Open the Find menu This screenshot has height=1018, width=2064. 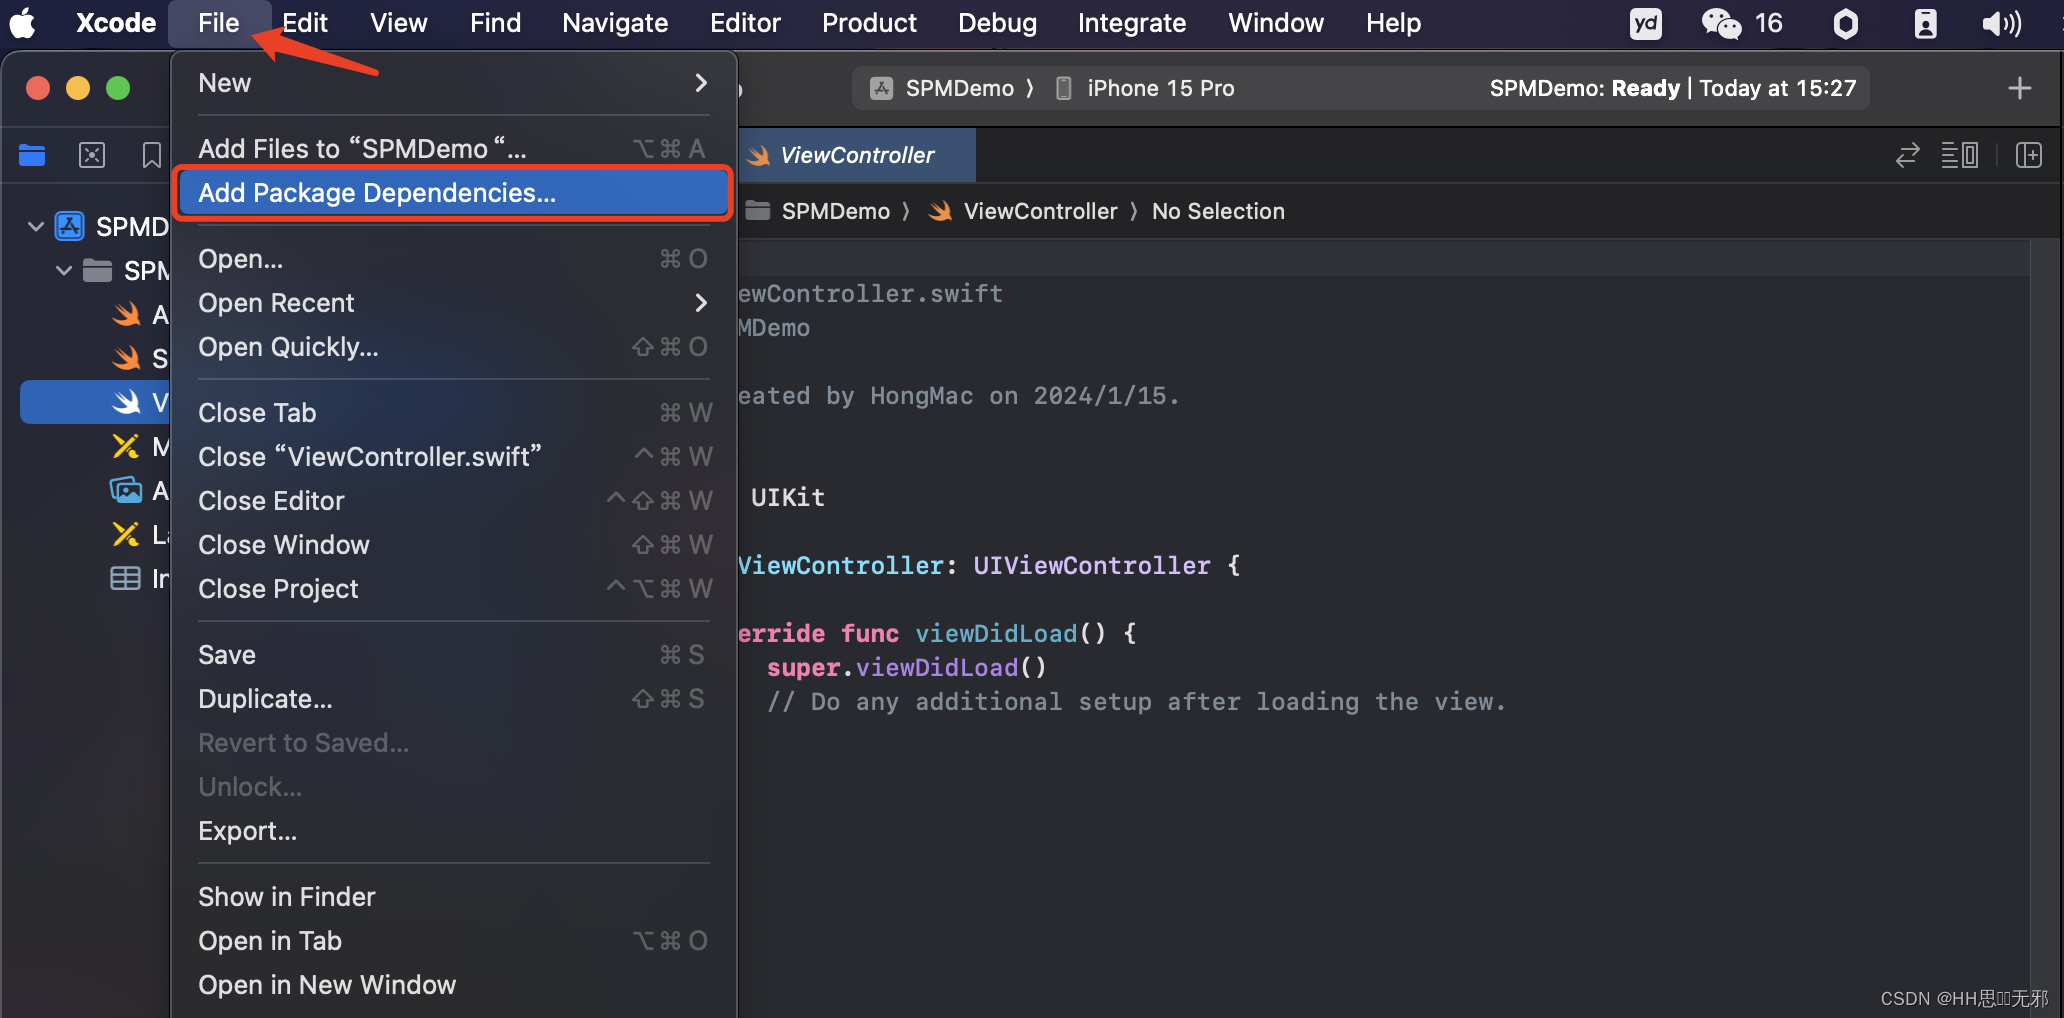(x=495, y=22)
